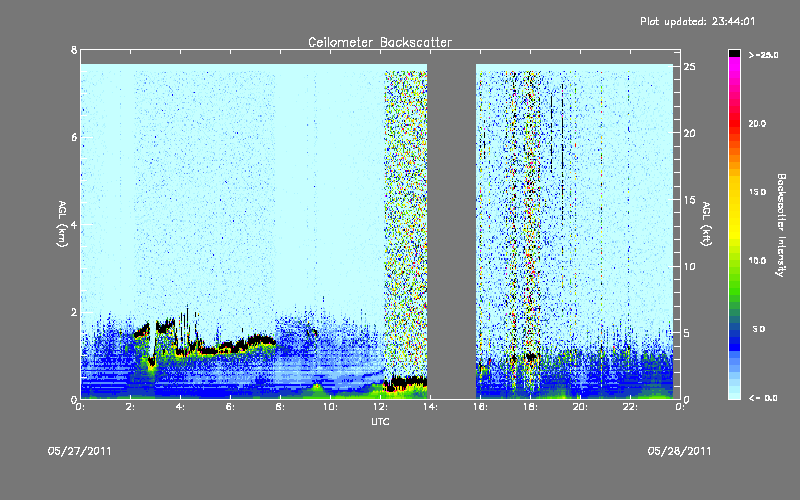Viewport: 800px width, 500px height.
Task: Click the "8:" hour tick on UTC axis
Action: [281, 407]
